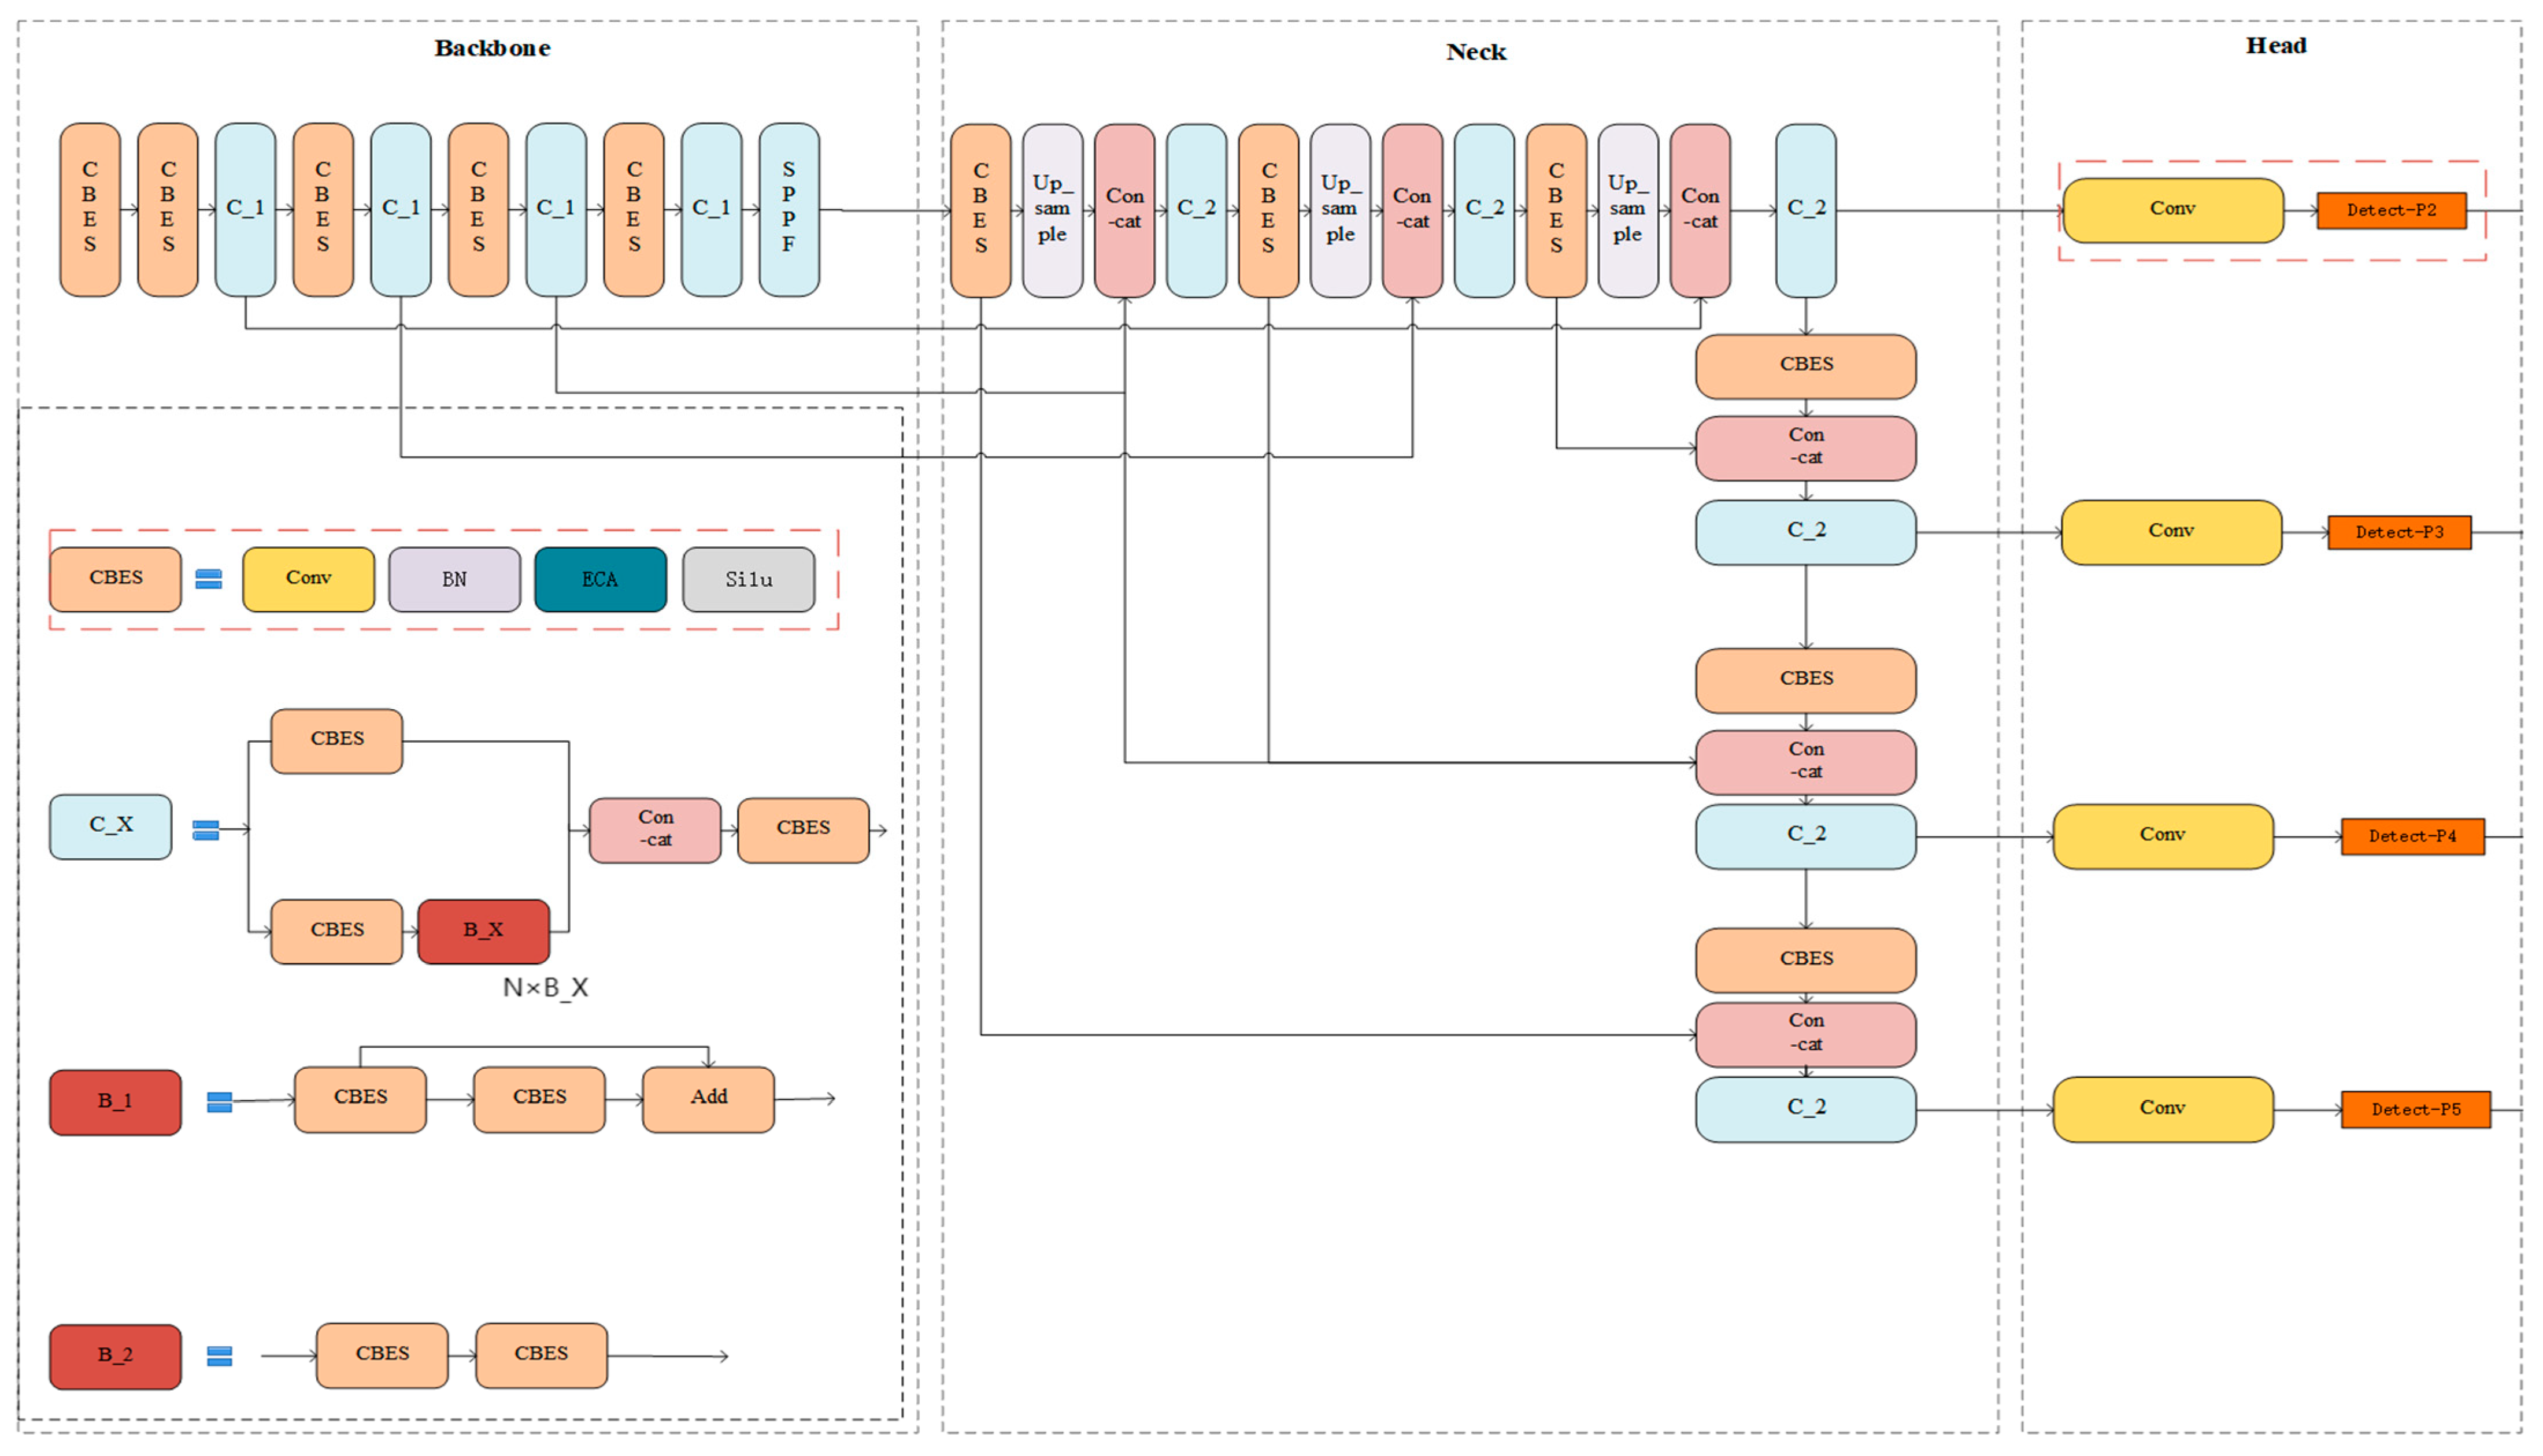Select the red B_1 legend block
2543x1456 pixels.
point(115,1101)
